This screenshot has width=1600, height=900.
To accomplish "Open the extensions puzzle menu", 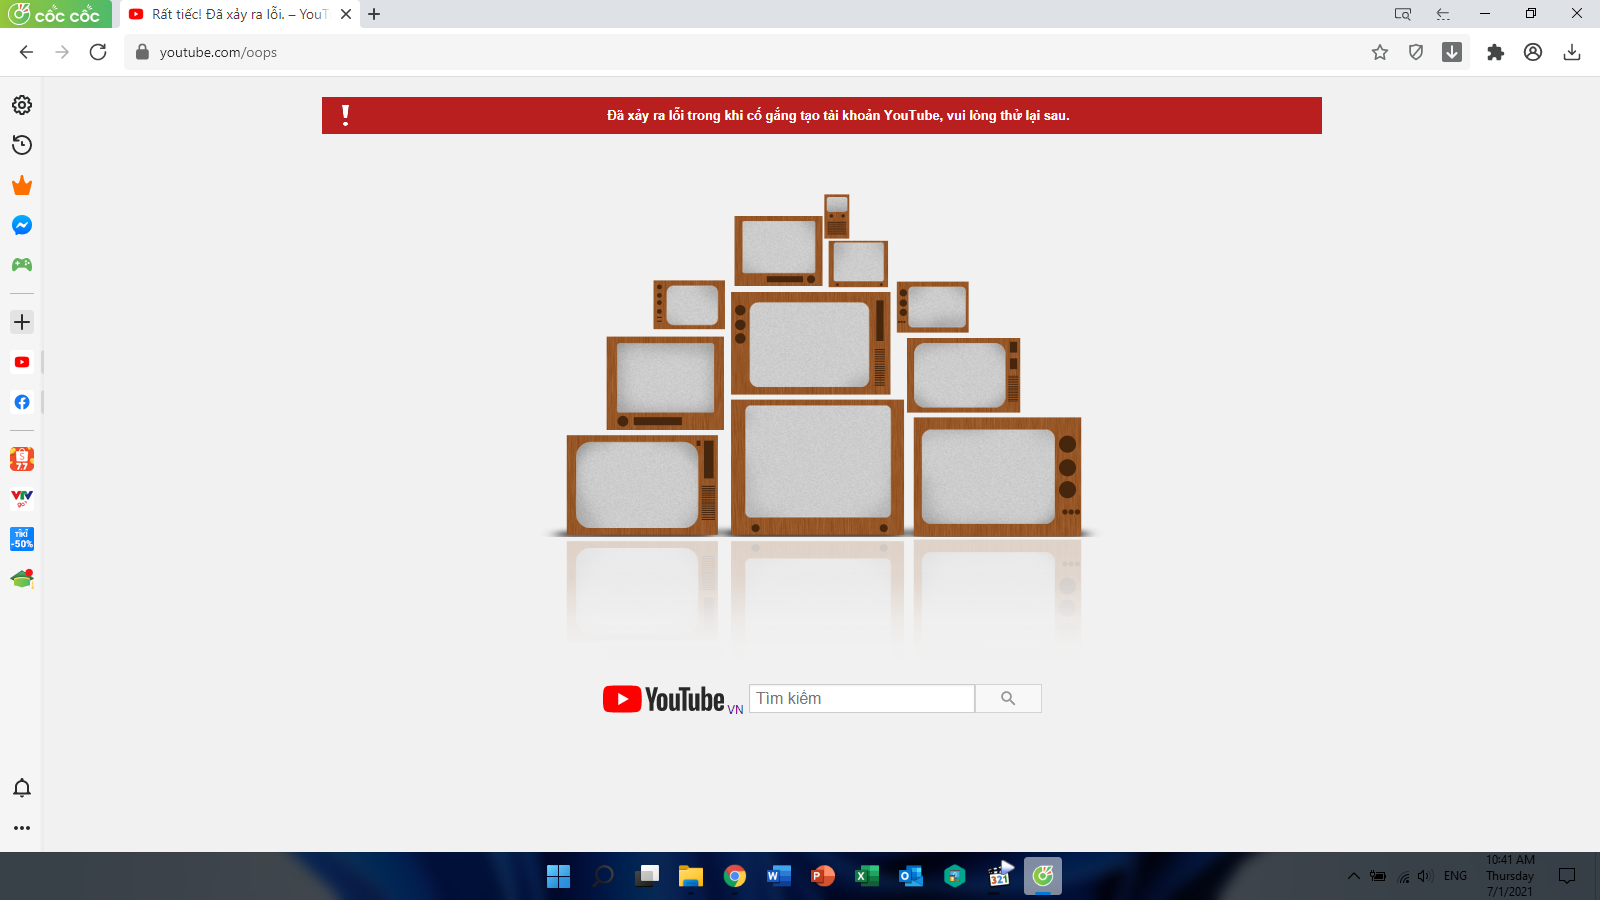I will click(1495, 52).
